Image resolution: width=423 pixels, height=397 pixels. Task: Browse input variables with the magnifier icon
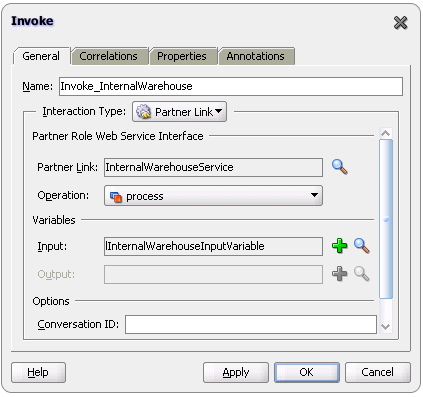[361, 246]
